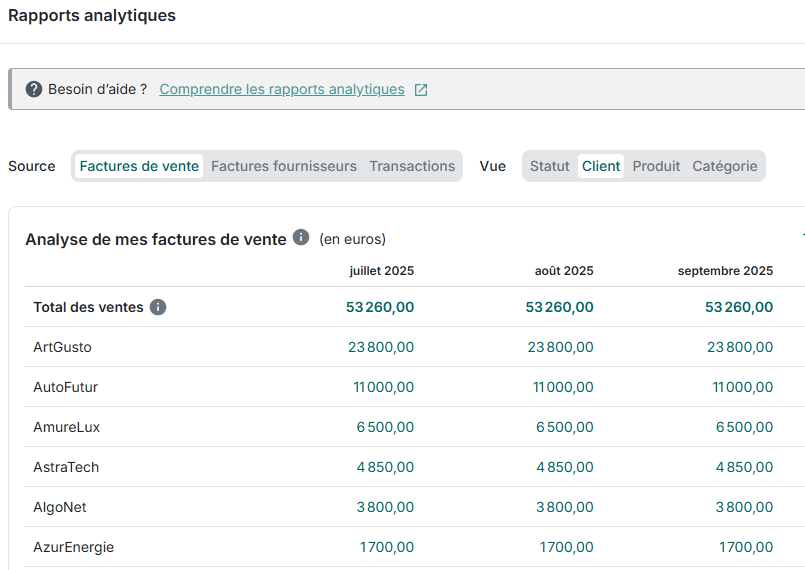Switch source to Factures fournisseurs

(x=284, y=166)
